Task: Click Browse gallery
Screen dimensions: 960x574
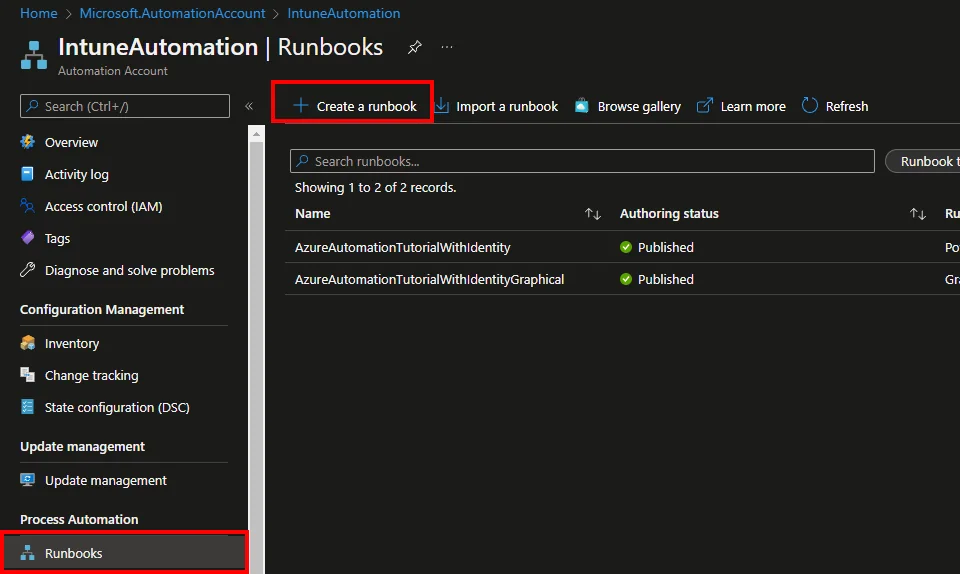Action: click(x=628, y=106)
